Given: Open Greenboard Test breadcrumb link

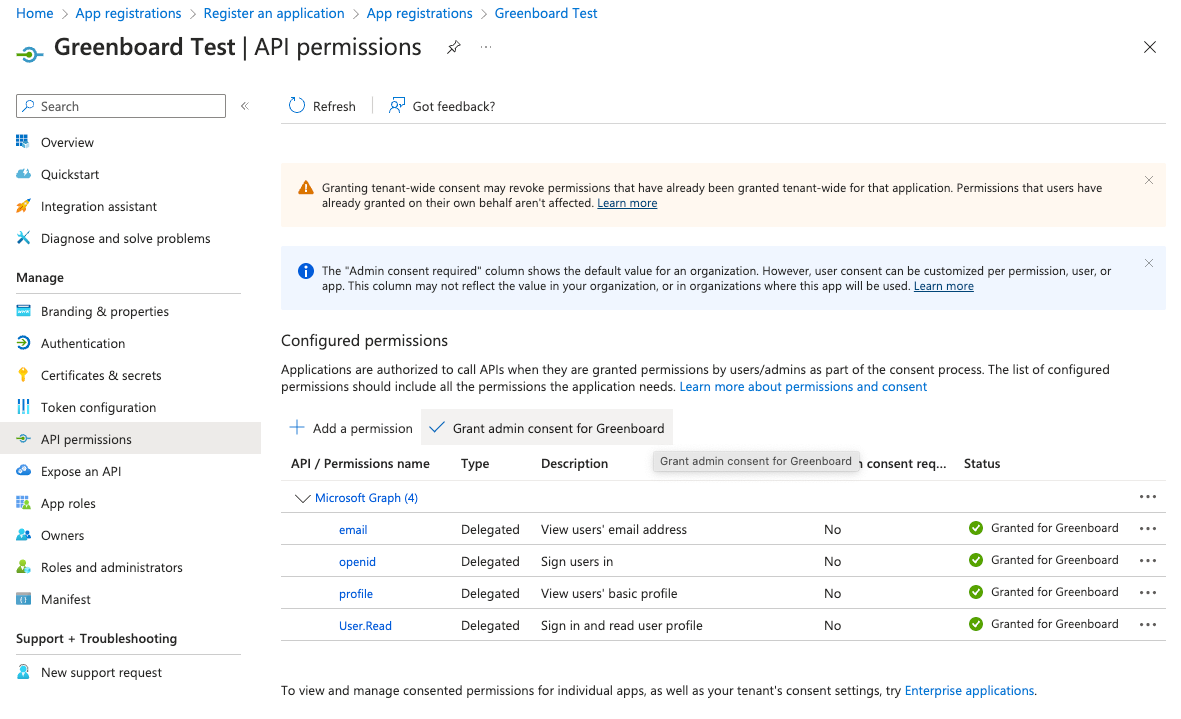Looking at the screenshot, I should click(x=545, y=13).
